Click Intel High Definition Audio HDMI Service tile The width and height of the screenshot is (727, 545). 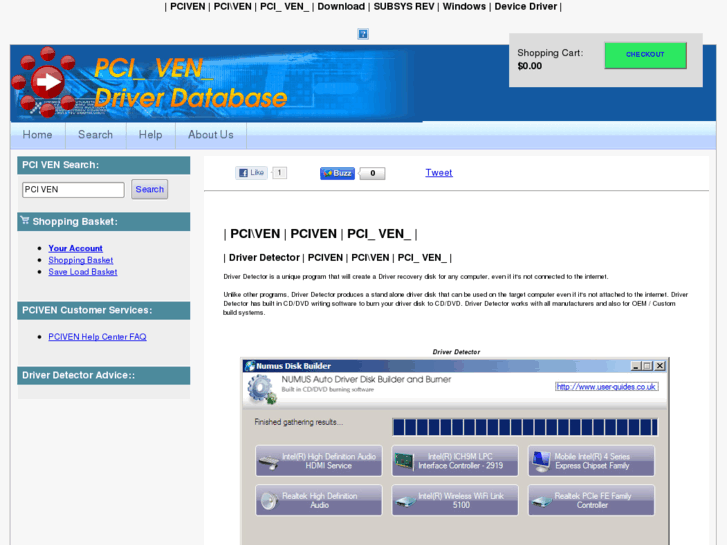(x=319, y=461)
